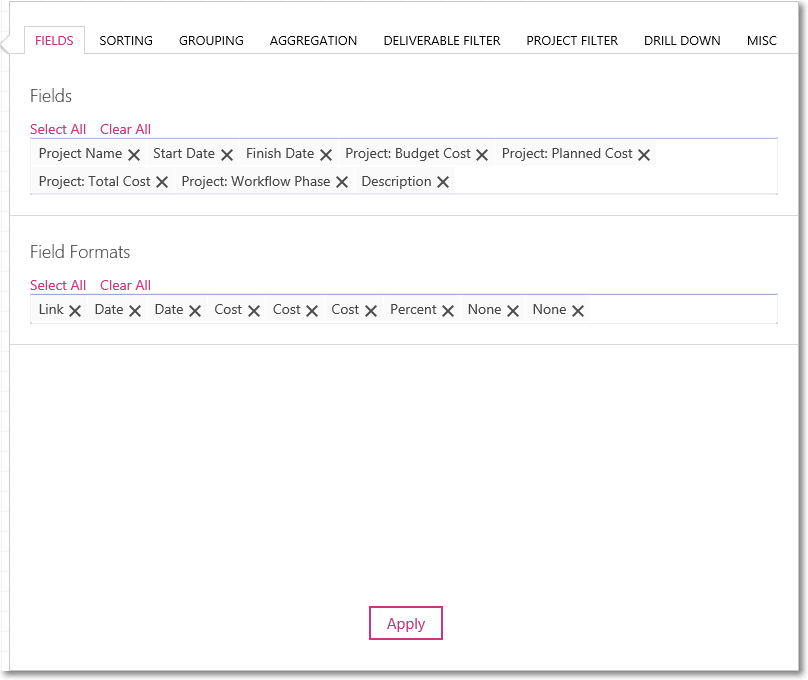The width and height of the screenshot is (808, 680).
Task: Click the Project Name tag text
Action: [80, 154]
